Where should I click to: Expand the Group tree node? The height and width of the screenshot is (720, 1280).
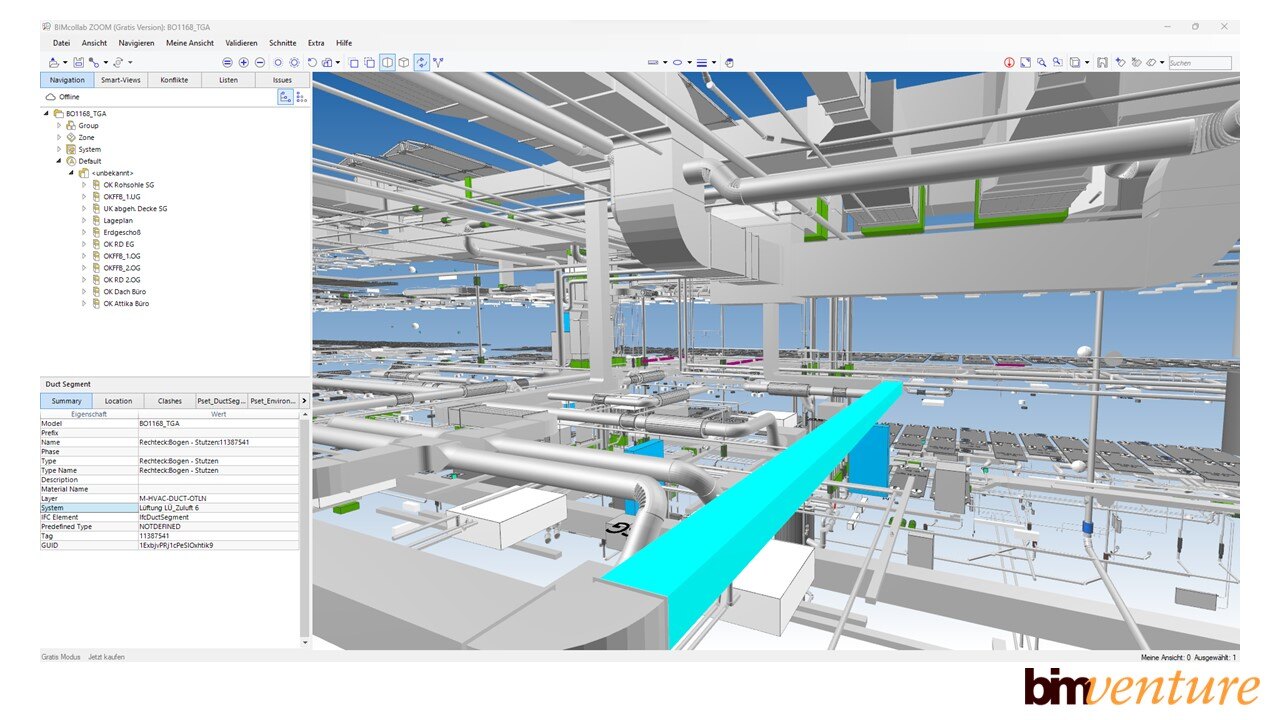(x=57, y=125)
